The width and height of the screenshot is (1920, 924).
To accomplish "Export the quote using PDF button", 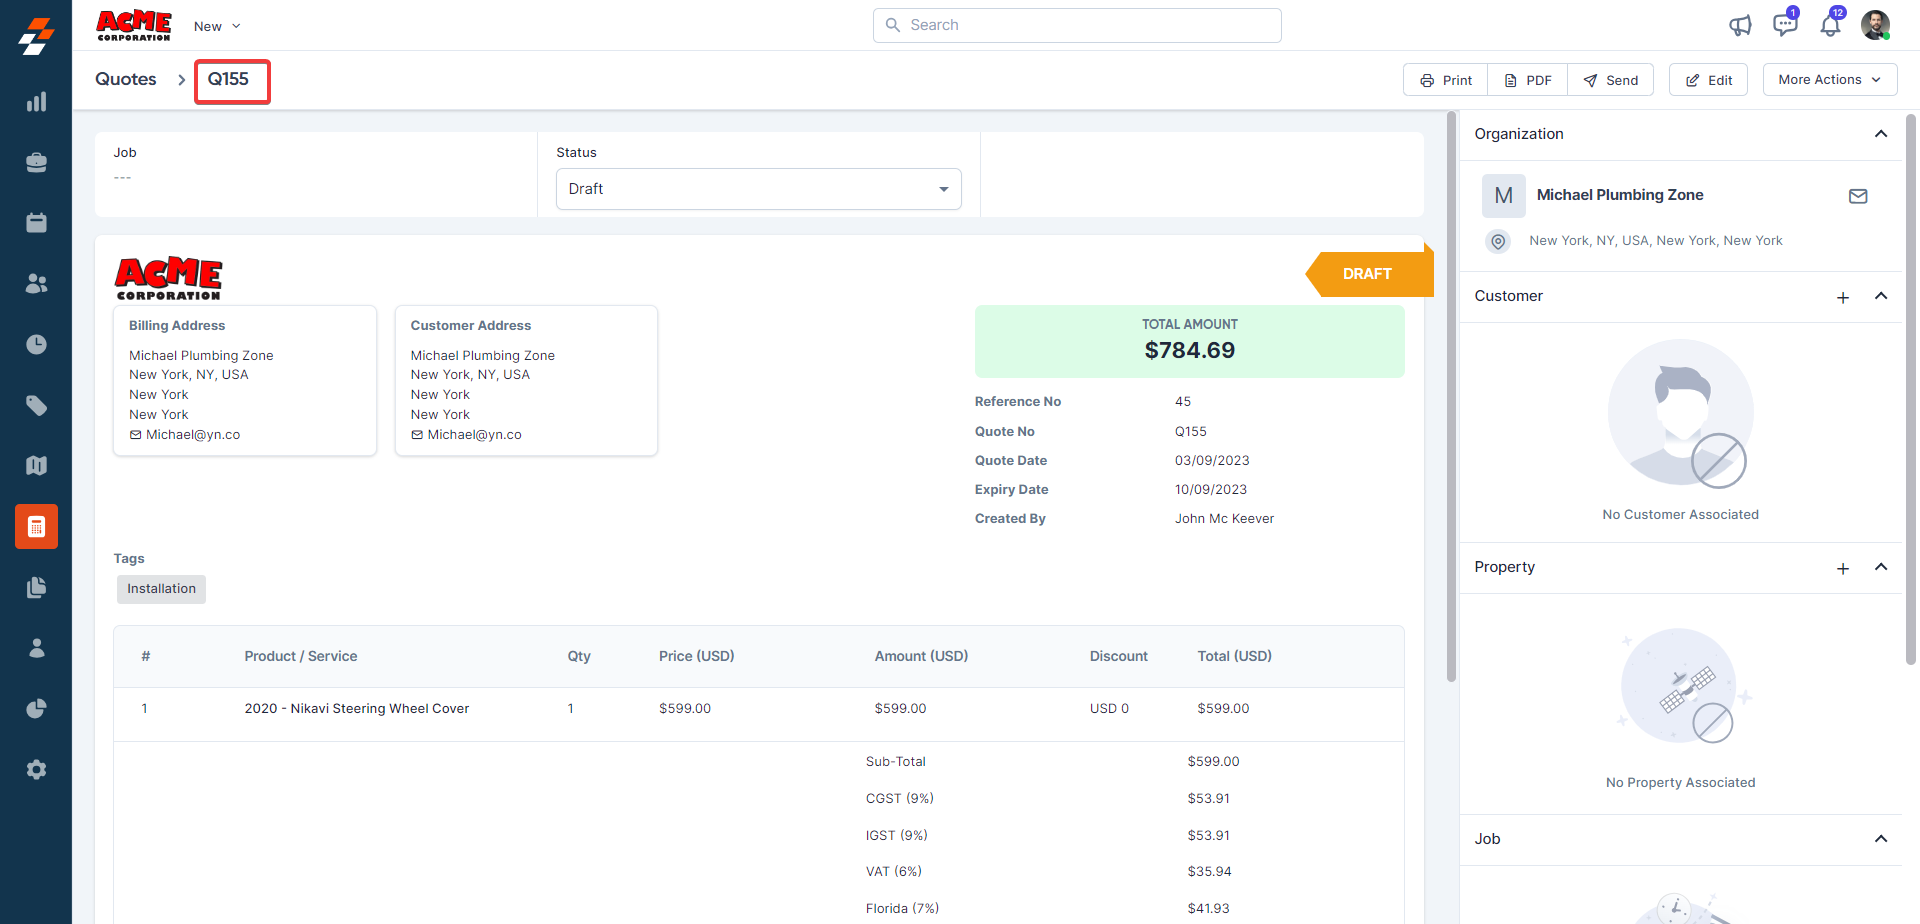I will (1528, 80).
